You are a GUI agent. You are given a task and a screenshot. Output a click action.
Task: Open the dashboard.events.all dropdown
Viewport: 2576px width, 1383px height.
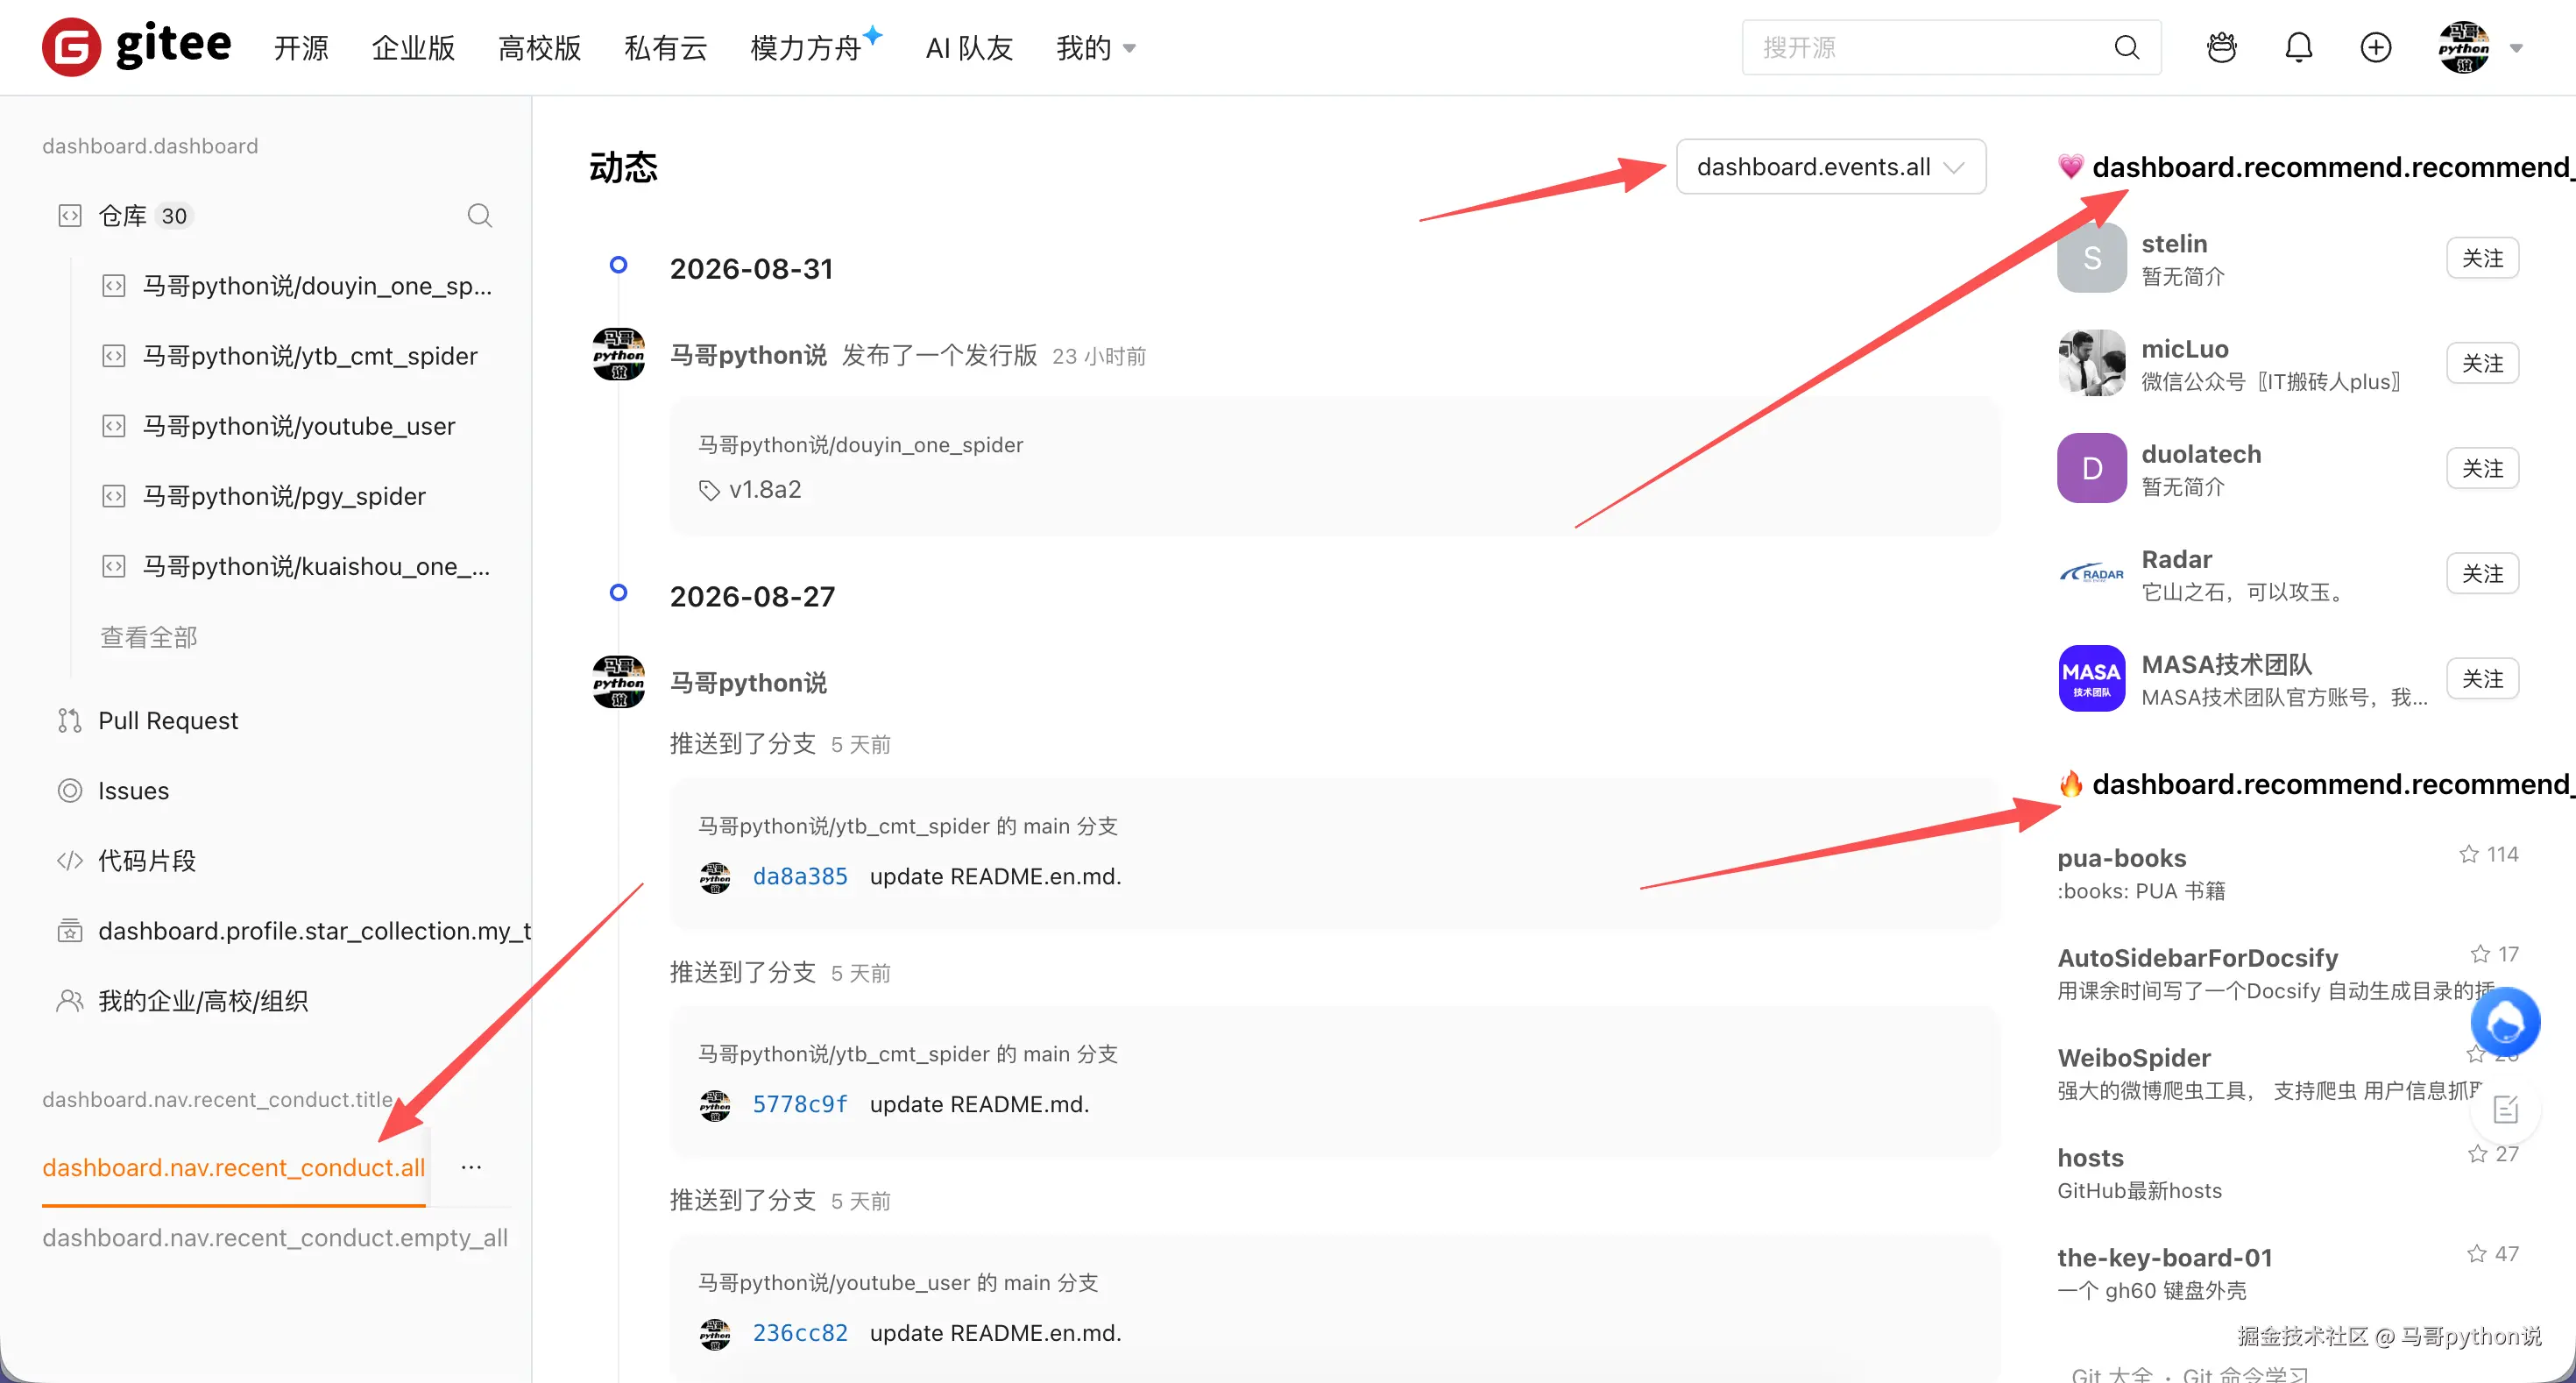(1830, 166)
